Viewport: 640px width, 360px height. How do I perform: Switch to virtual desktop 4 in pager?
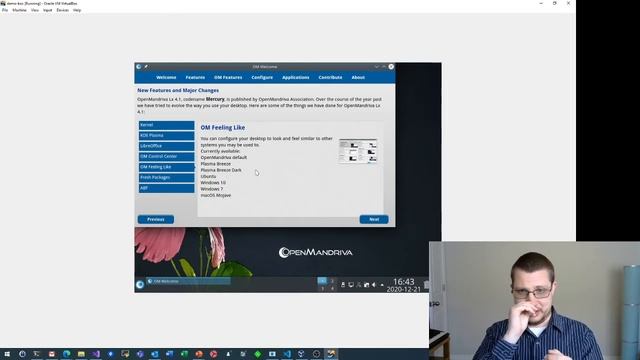coord(332,288)
